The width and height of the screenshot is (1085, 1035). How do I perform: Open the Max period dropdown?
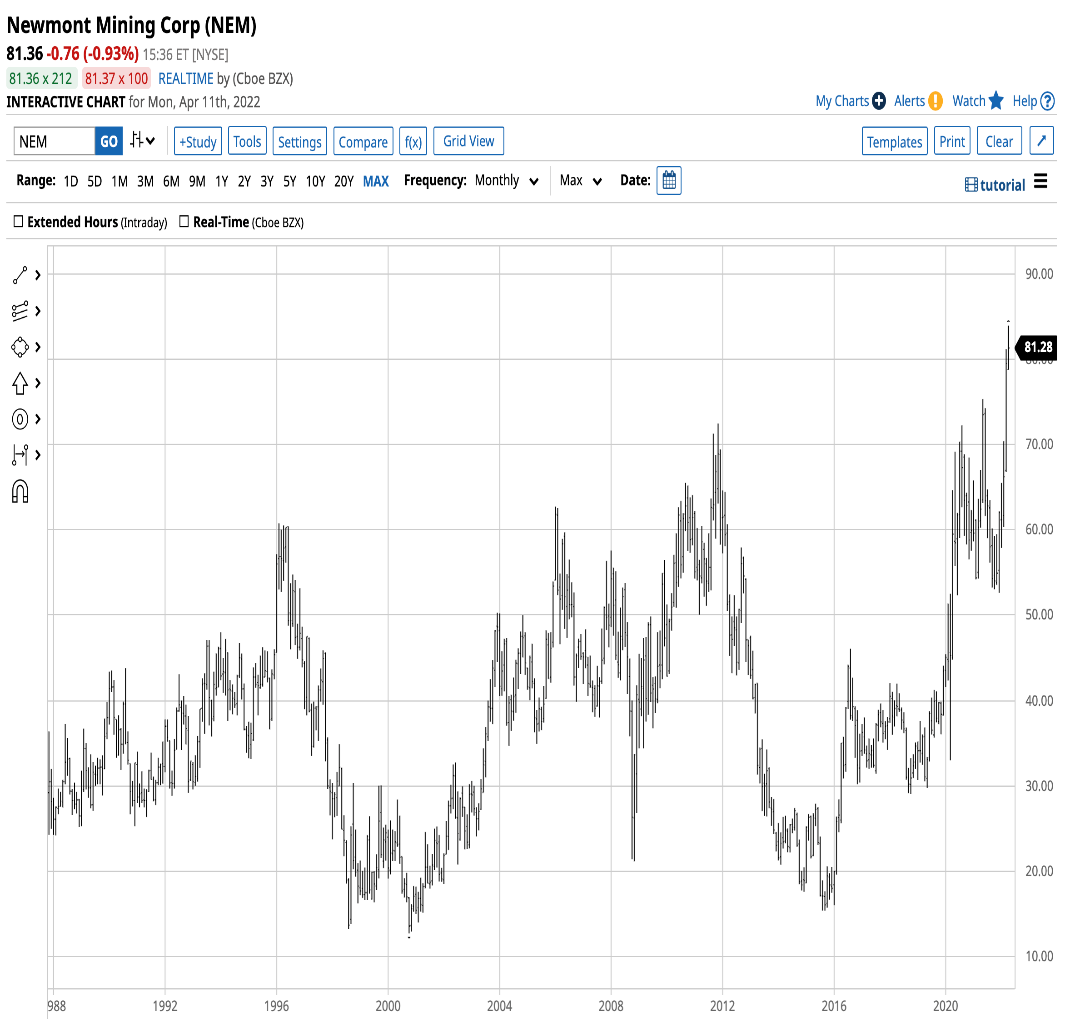tap(581, 181)
